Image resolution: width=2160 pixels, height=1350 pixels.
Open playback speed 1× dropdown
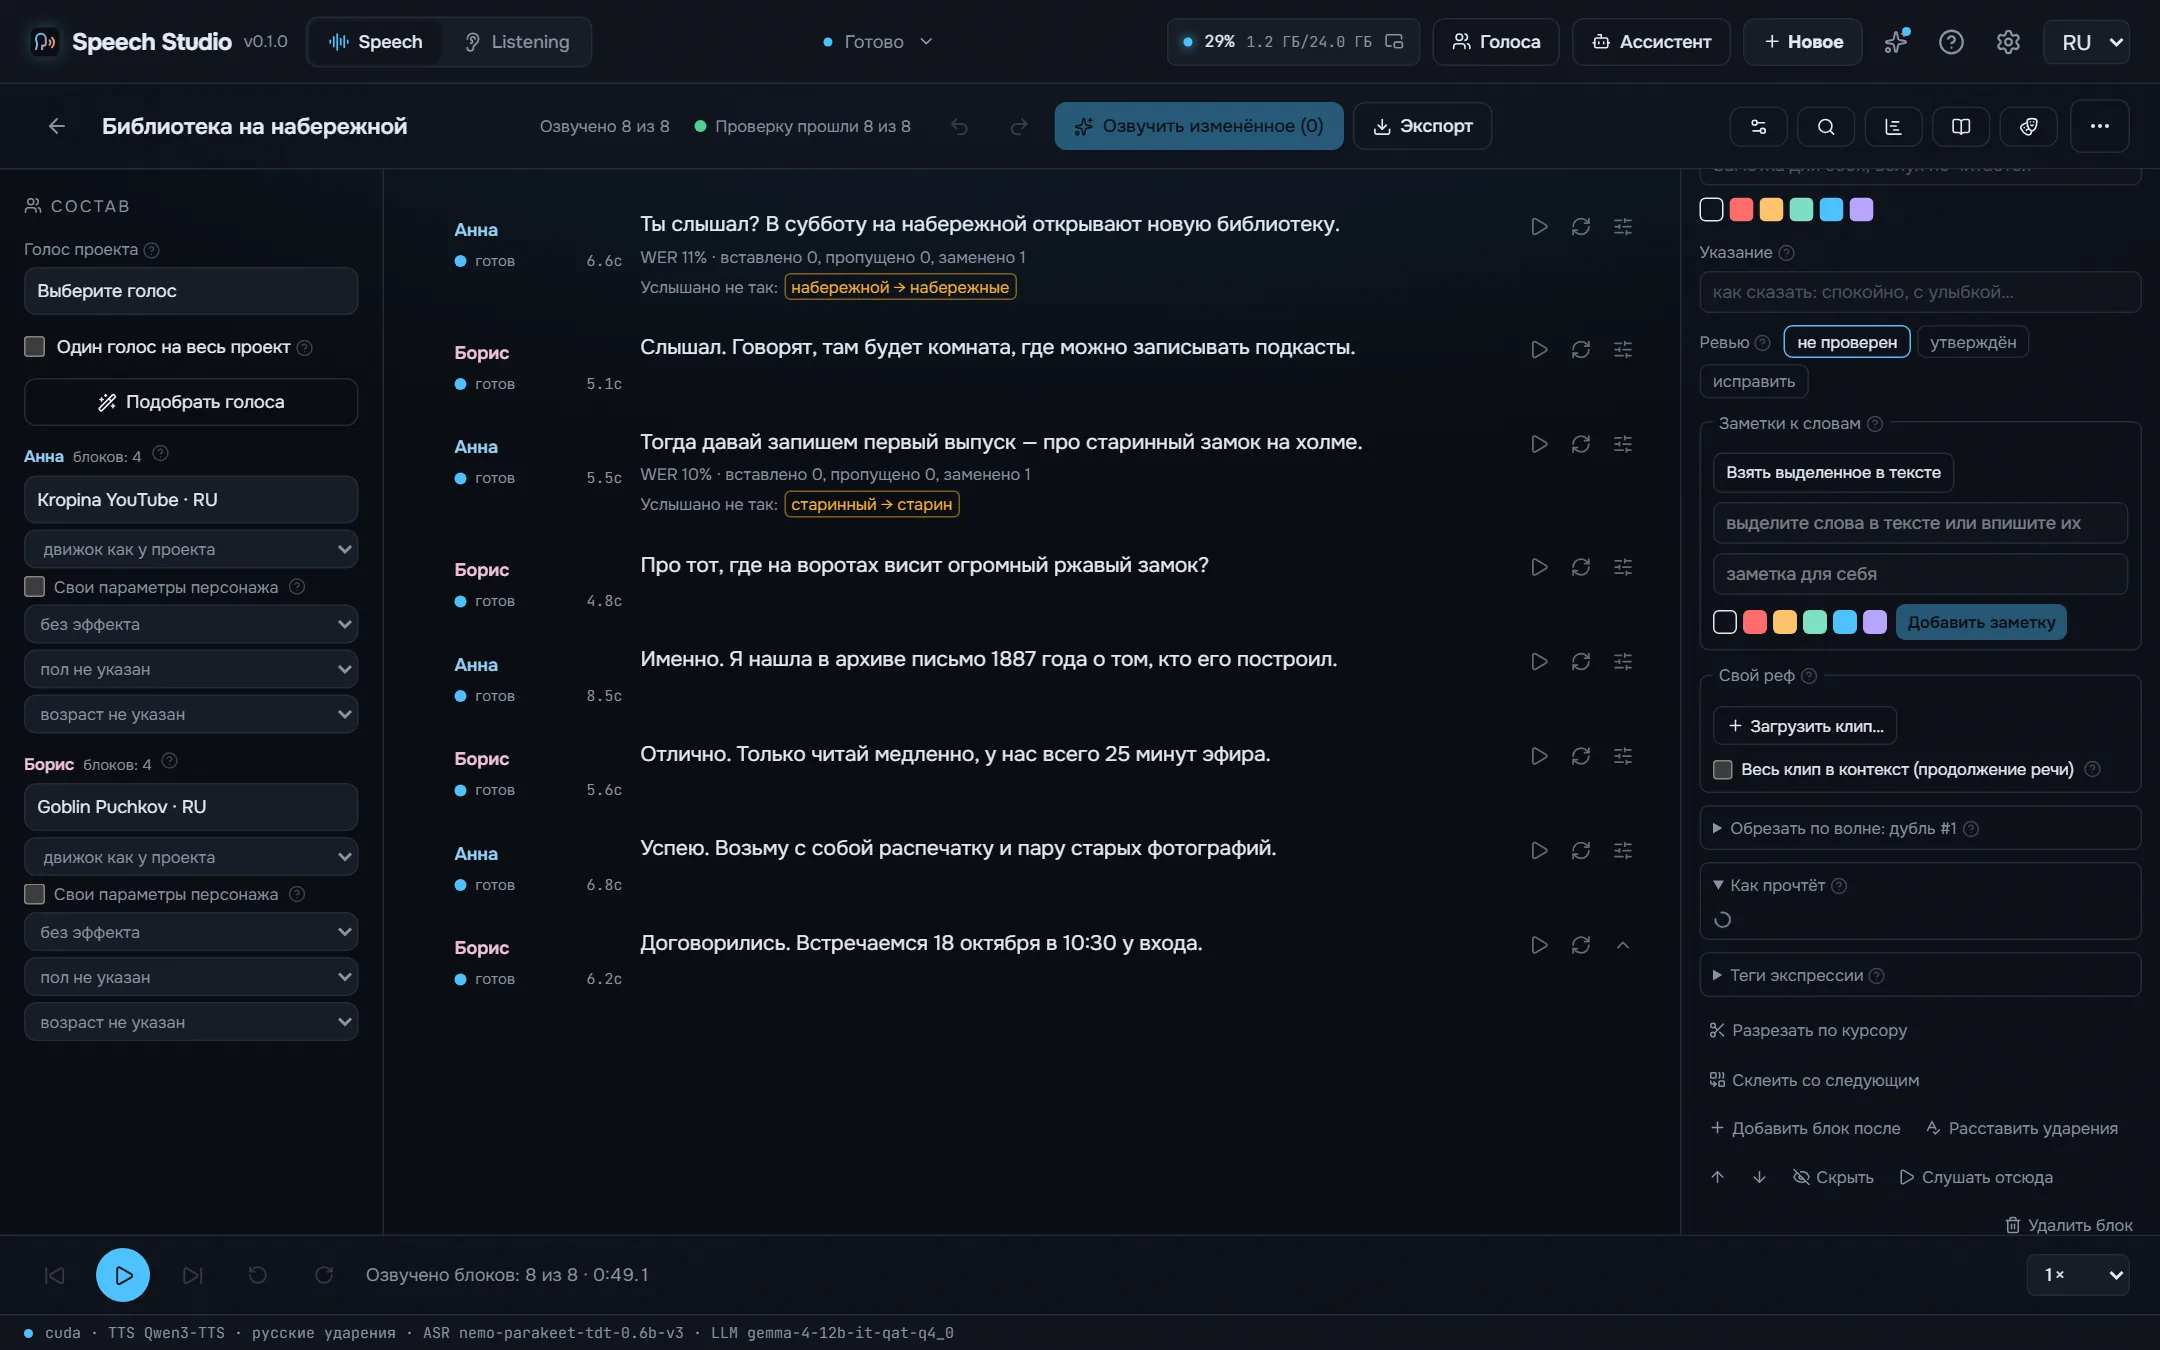(x=2079, y=1275)
